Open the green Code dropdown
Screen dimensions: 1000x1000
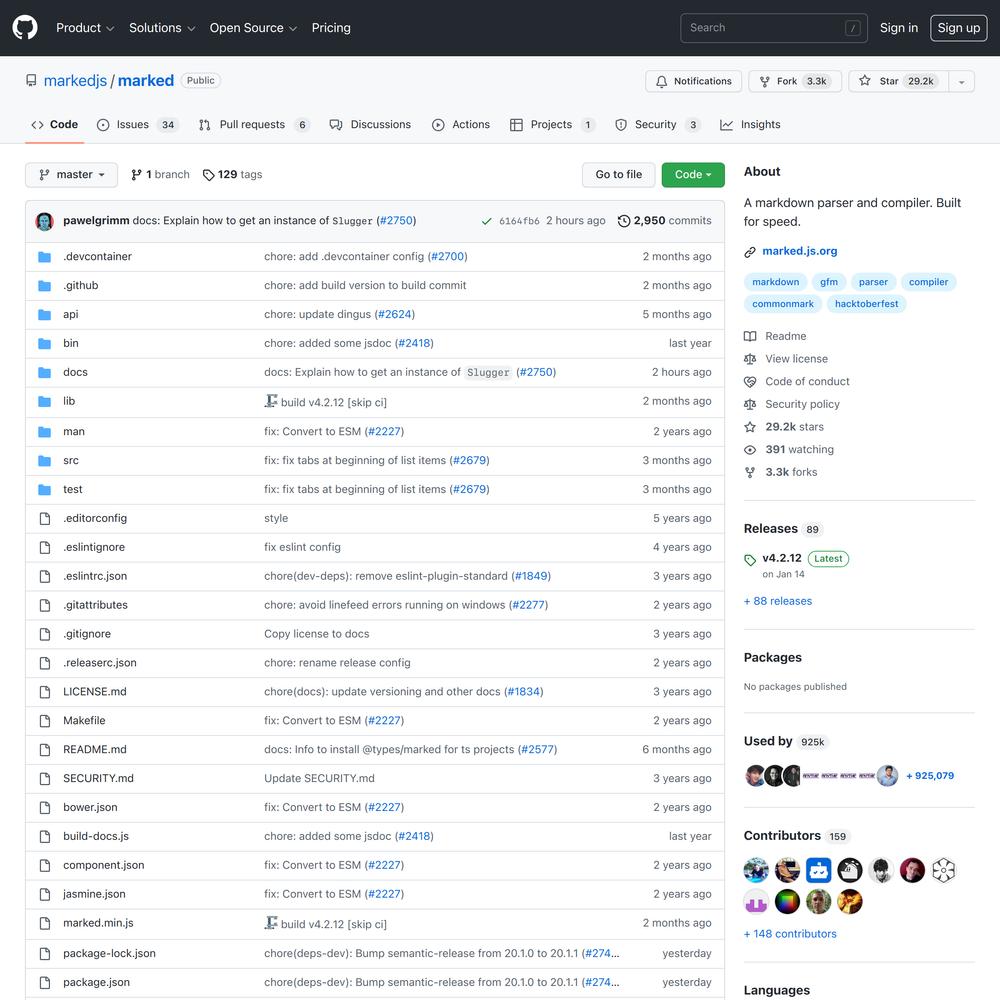tap(693, 175)
